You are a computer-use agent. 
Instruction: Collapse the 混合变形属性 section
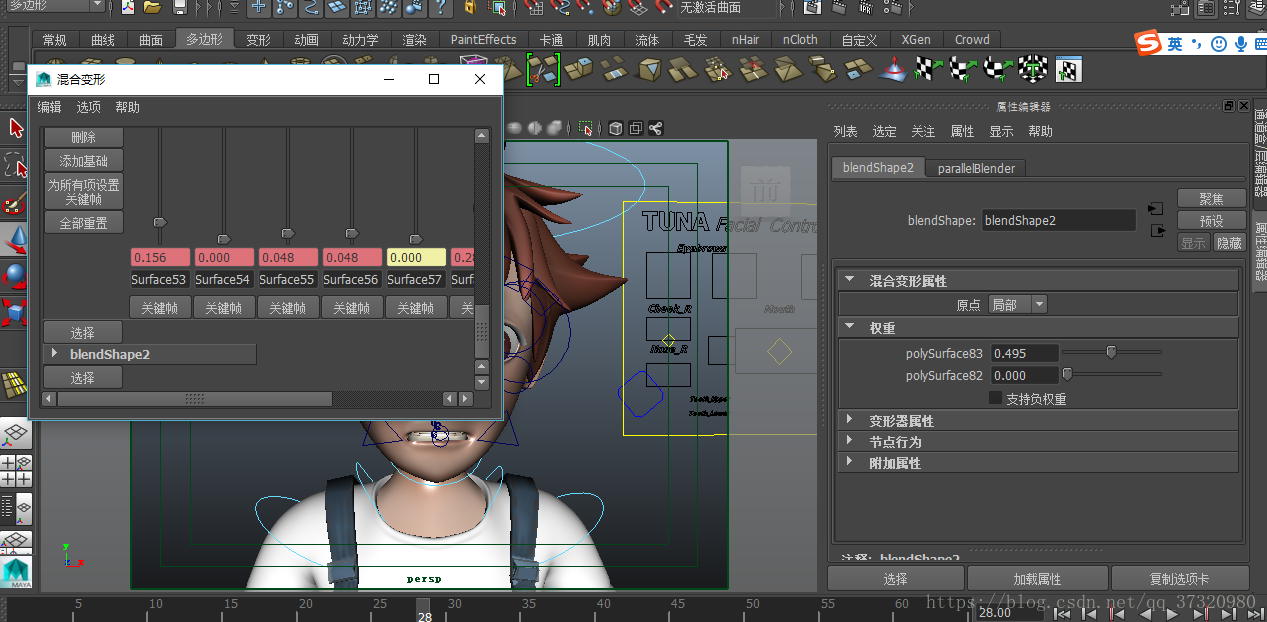850,281
